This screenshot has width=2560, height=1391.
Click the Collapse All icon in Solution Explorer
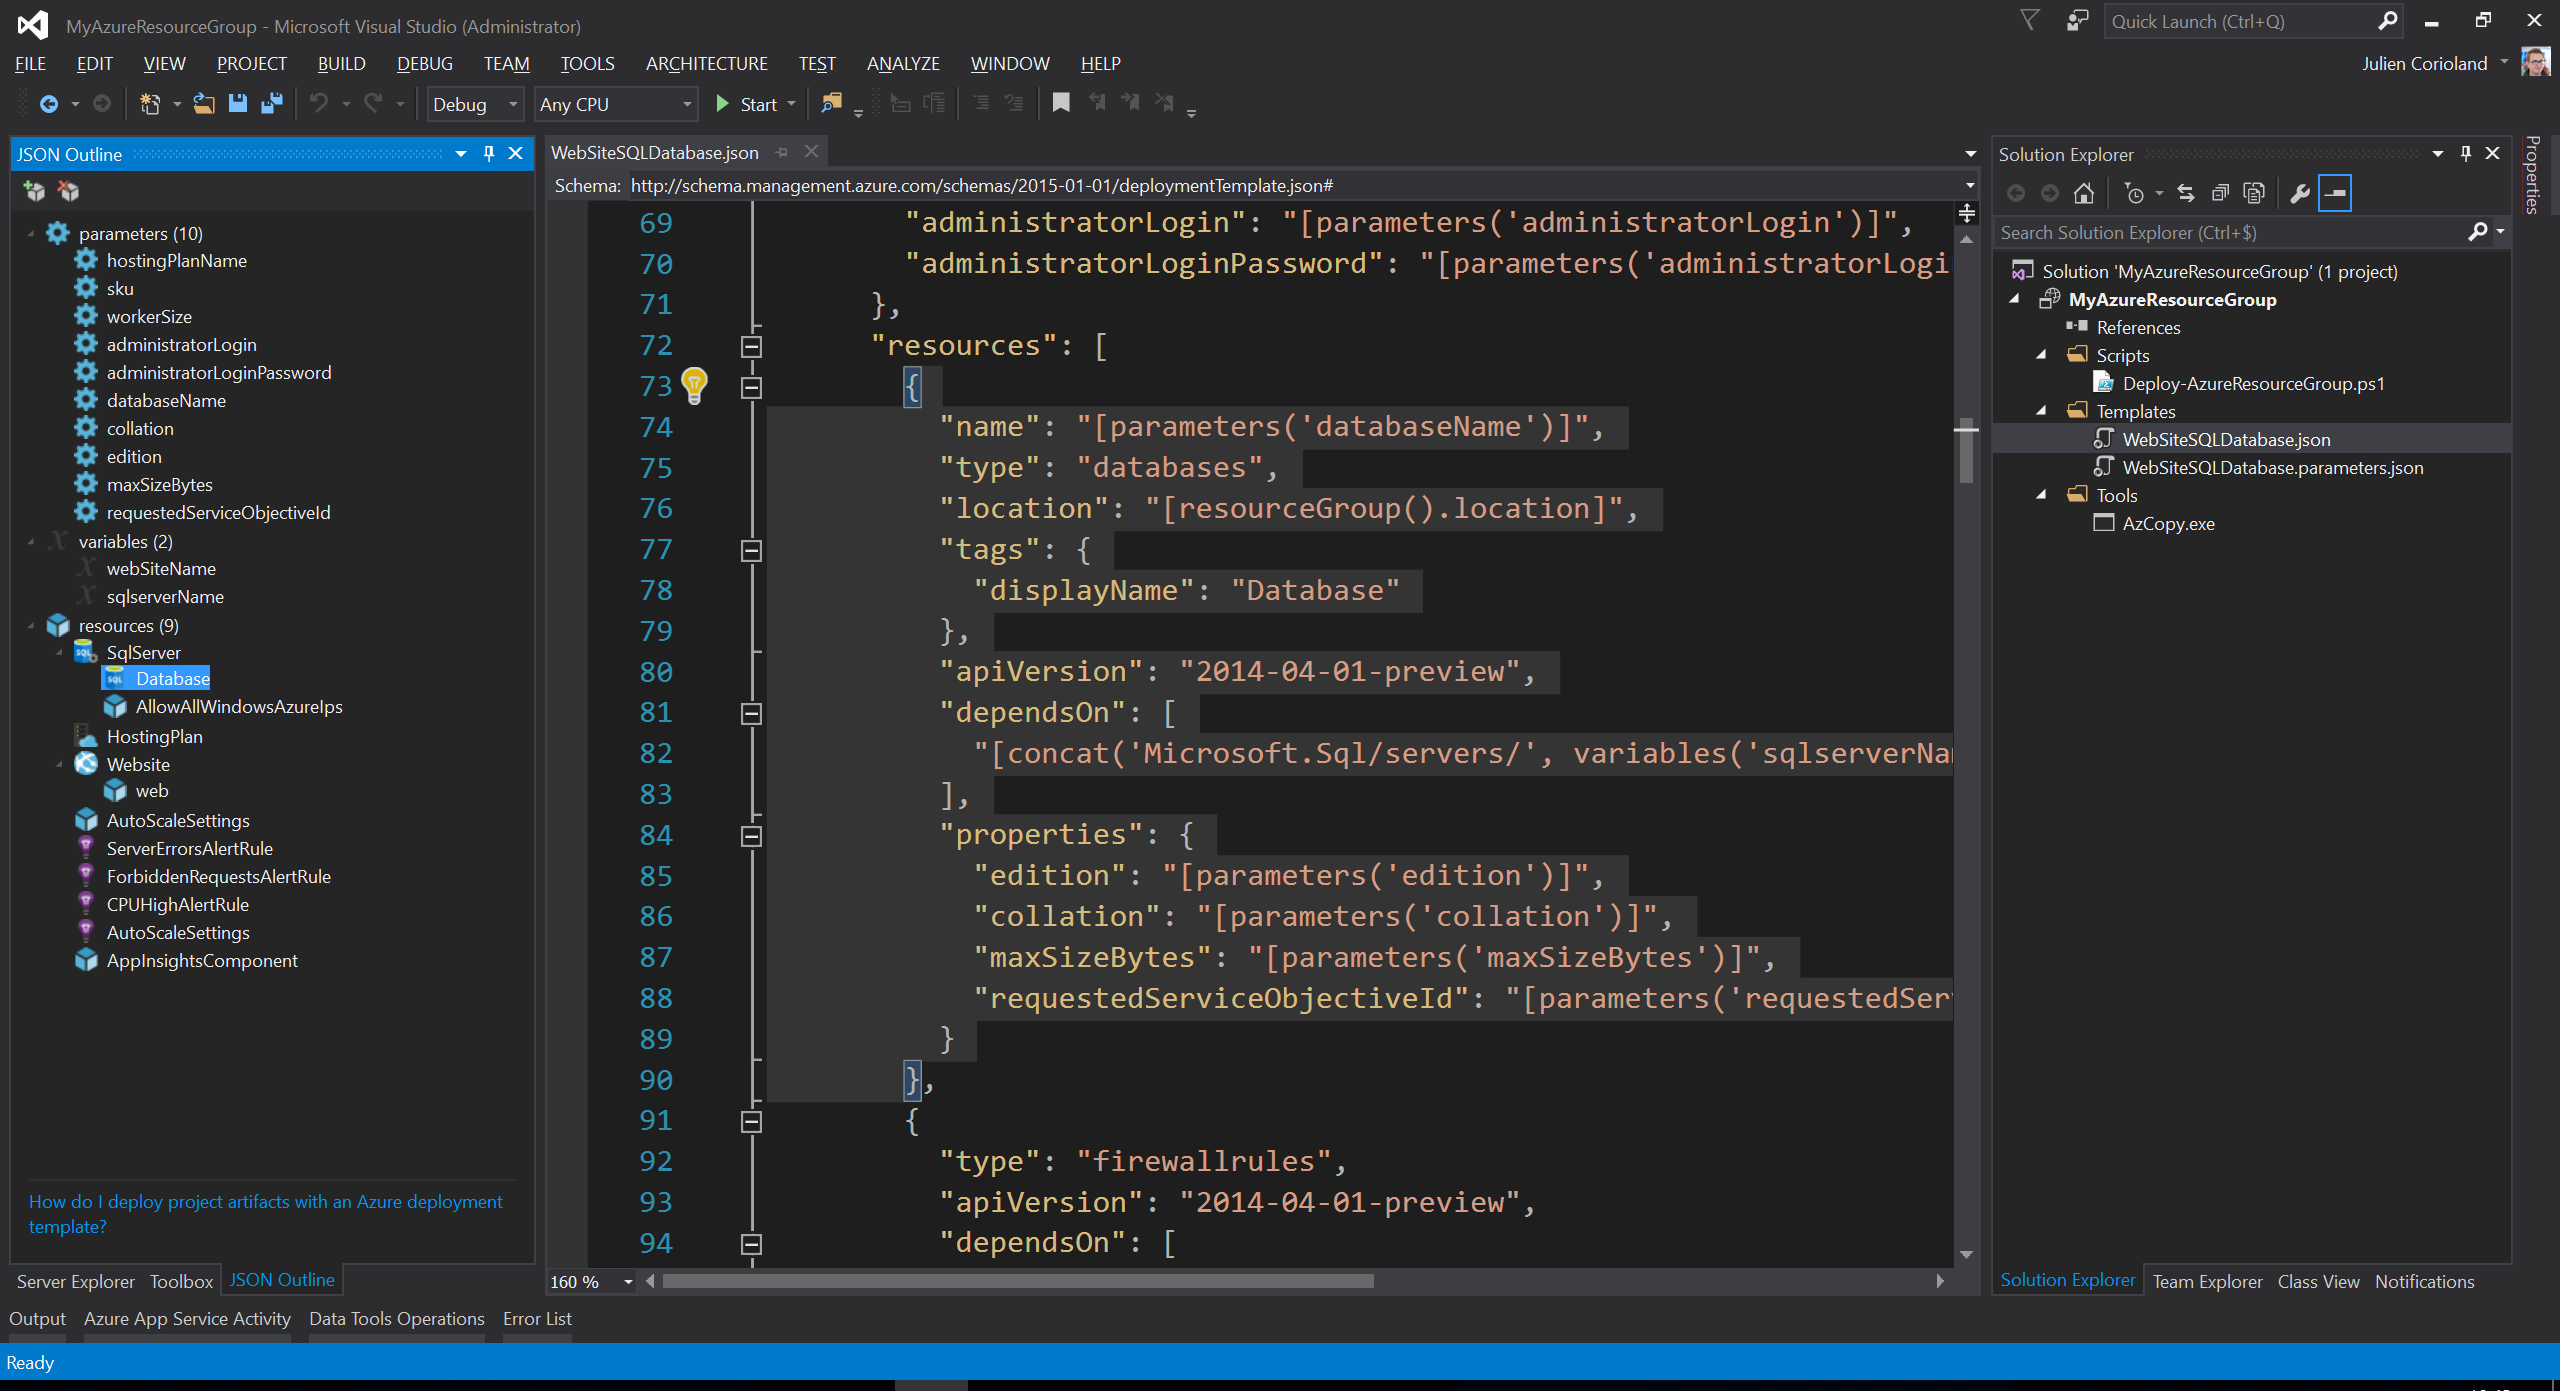2220,193
